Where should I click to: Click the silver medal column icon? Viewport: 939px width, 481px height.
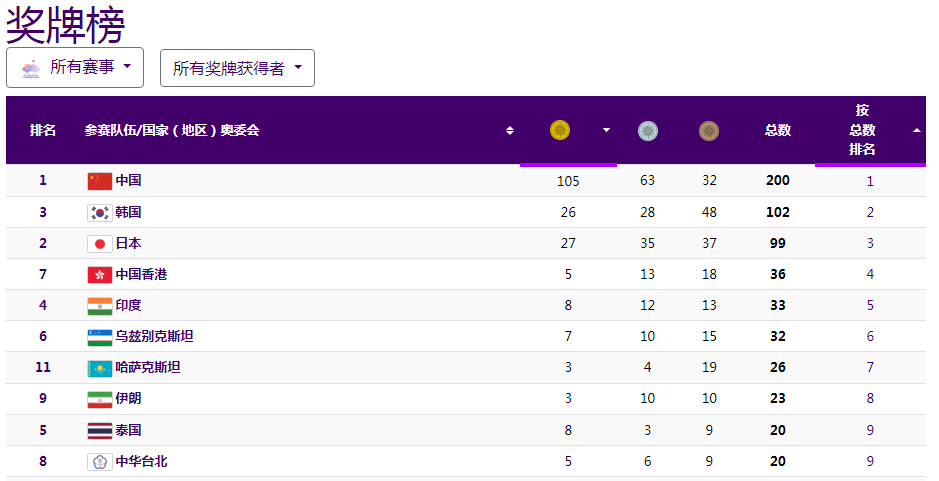[x=648, y=130]
